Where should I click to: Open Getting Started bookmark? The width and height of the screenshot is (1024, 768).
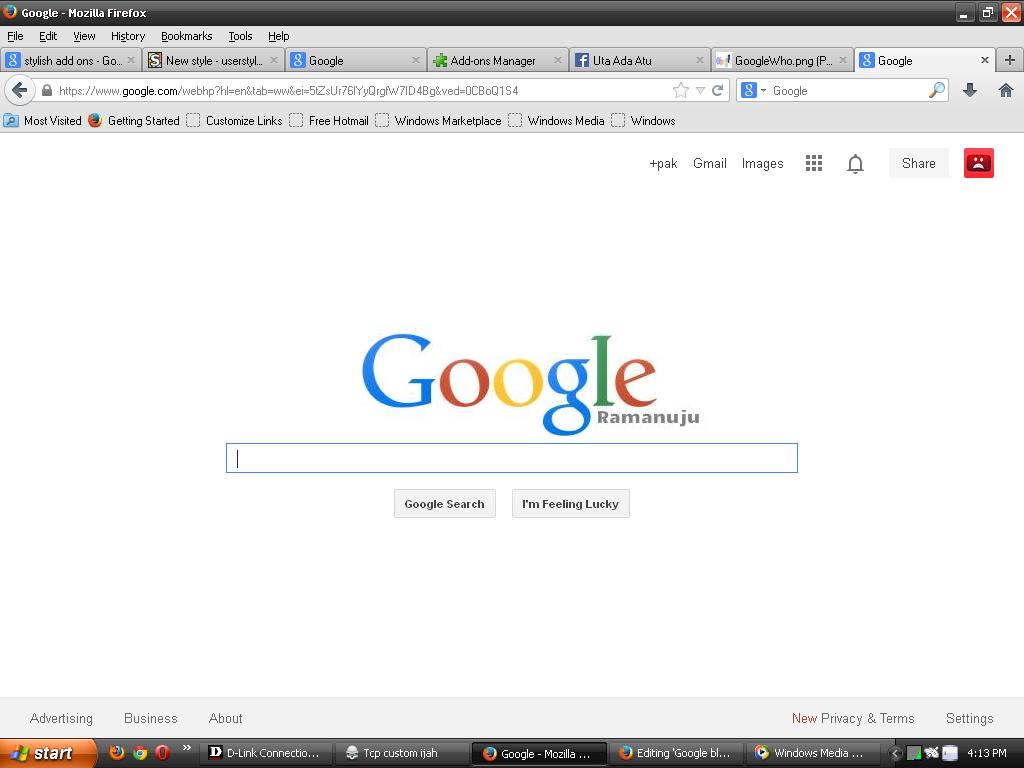[134, 121]
